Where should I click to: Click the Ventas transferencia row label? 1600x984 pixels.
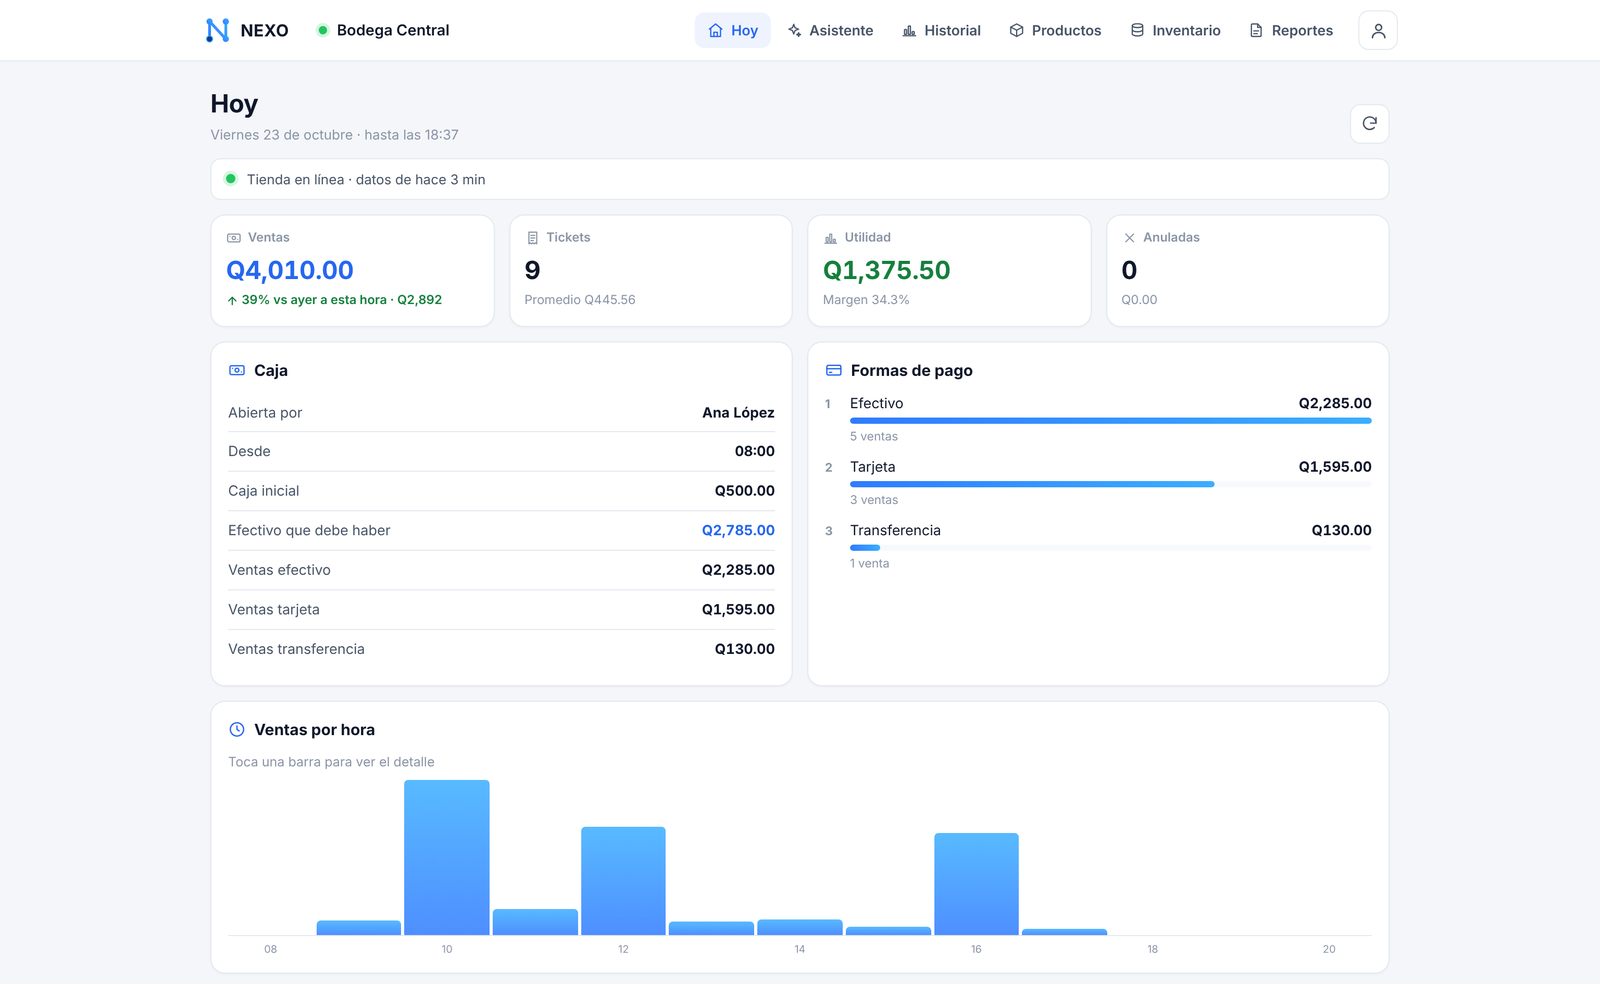click(x=296, y=649)
